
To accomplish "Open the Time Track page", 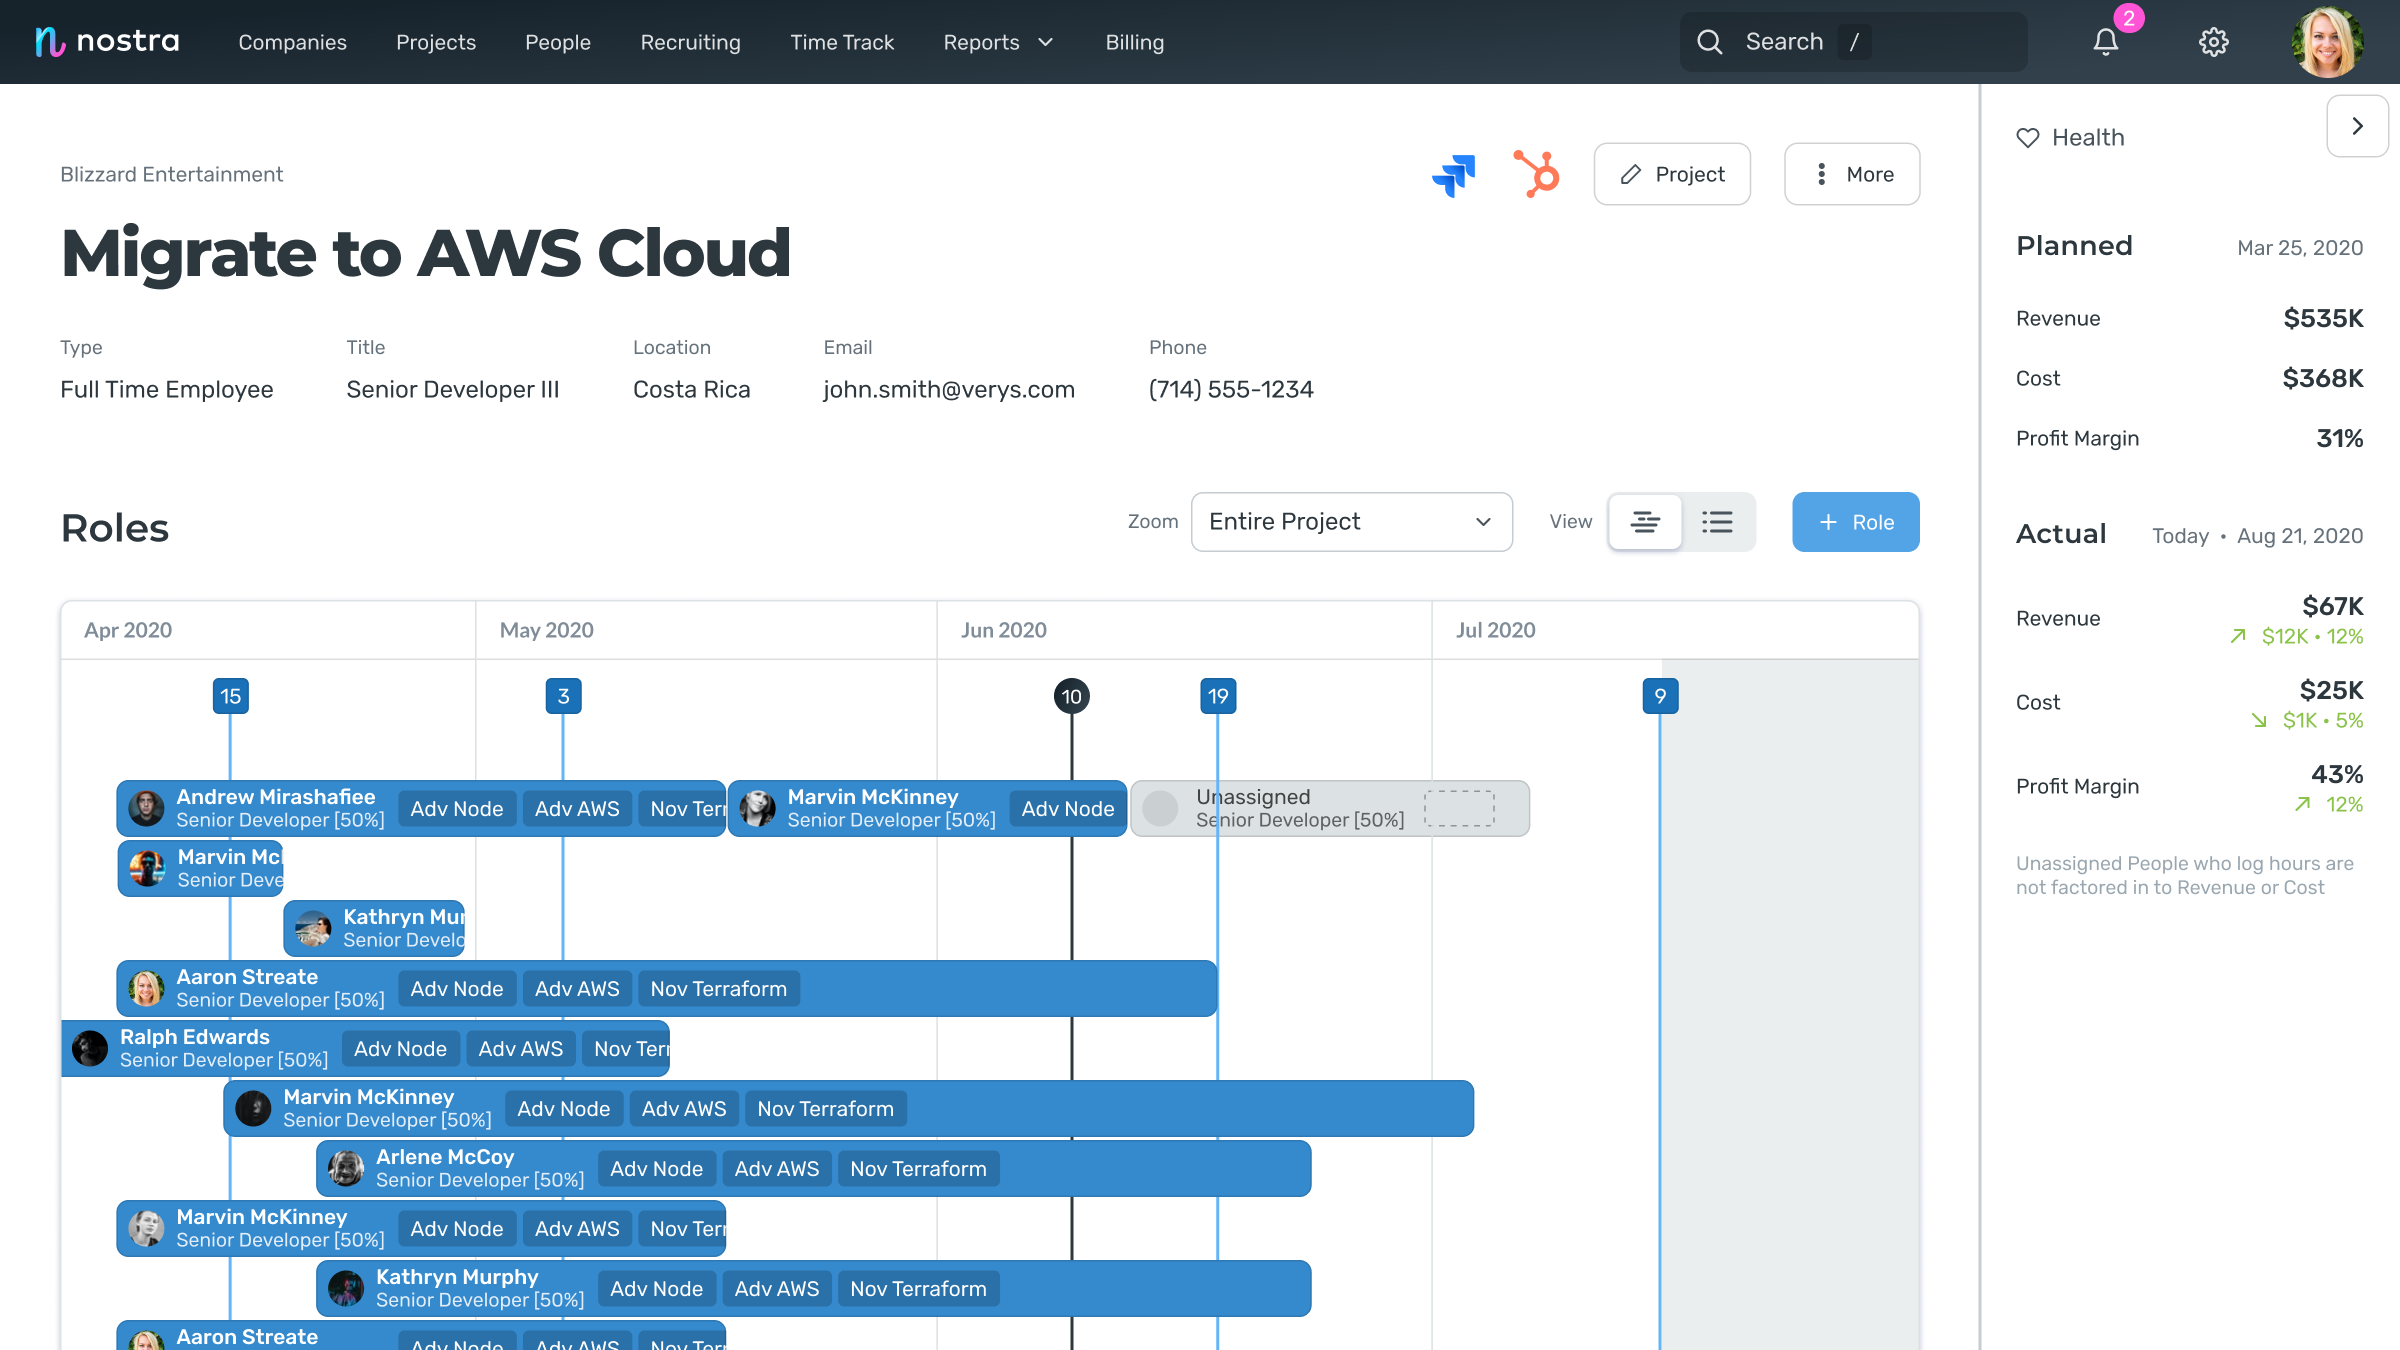I will pos(842,42).
